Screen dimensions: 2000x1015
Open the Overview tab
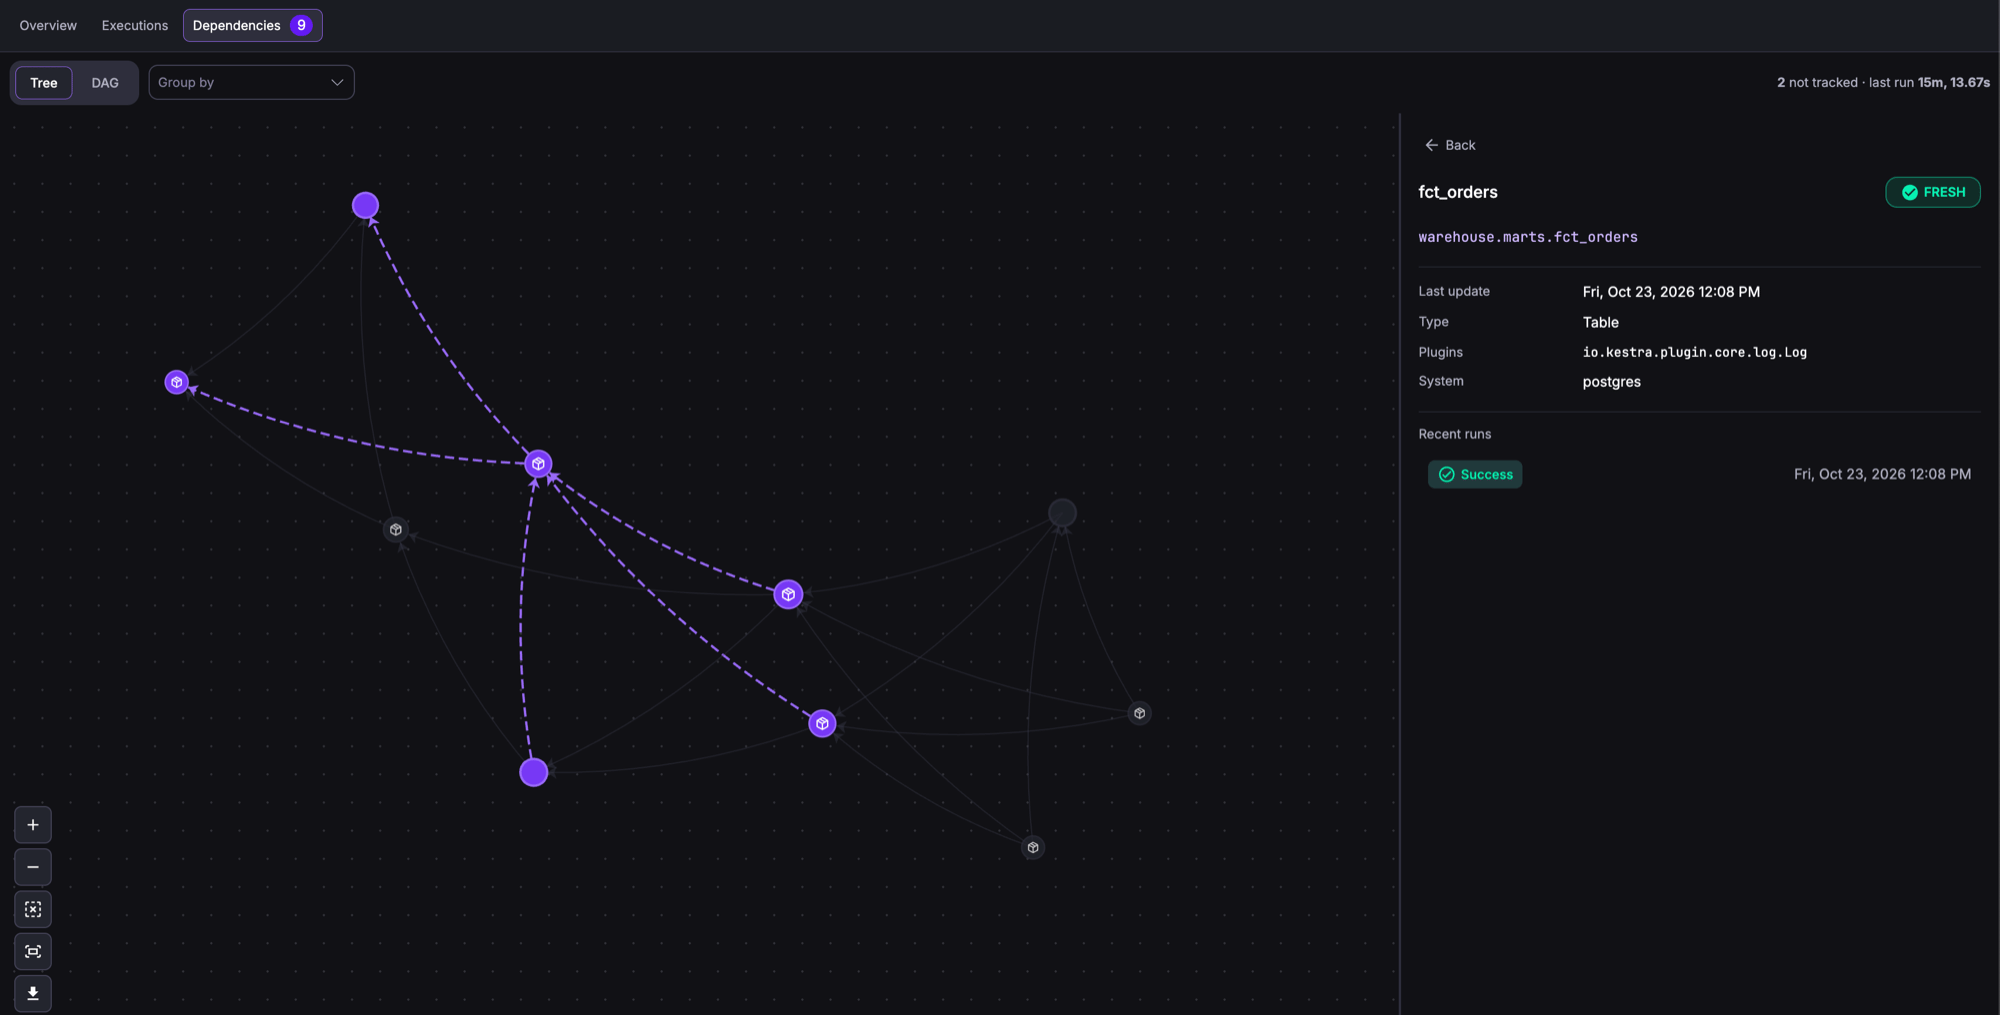48,25
